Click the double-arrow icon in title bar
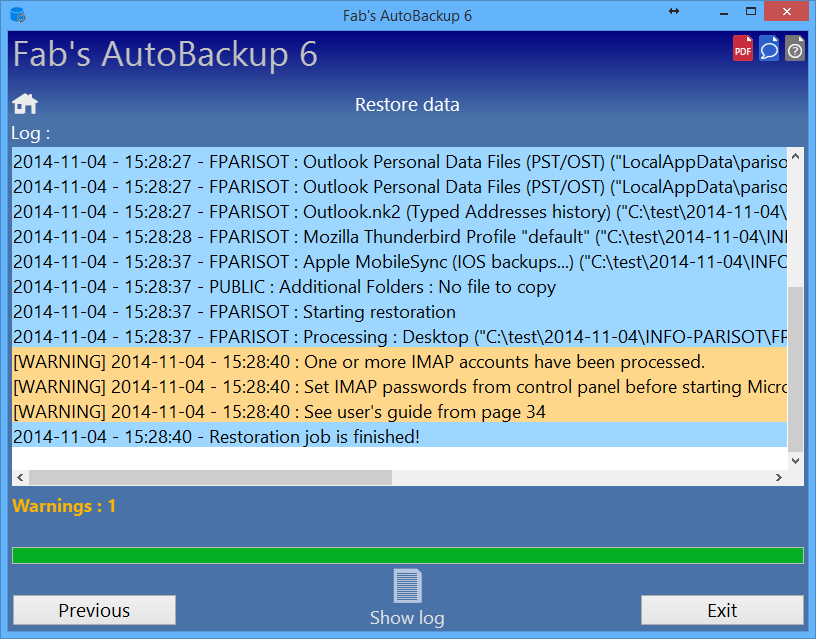This screenshot has height=639, width=816. tap(674, 11)
